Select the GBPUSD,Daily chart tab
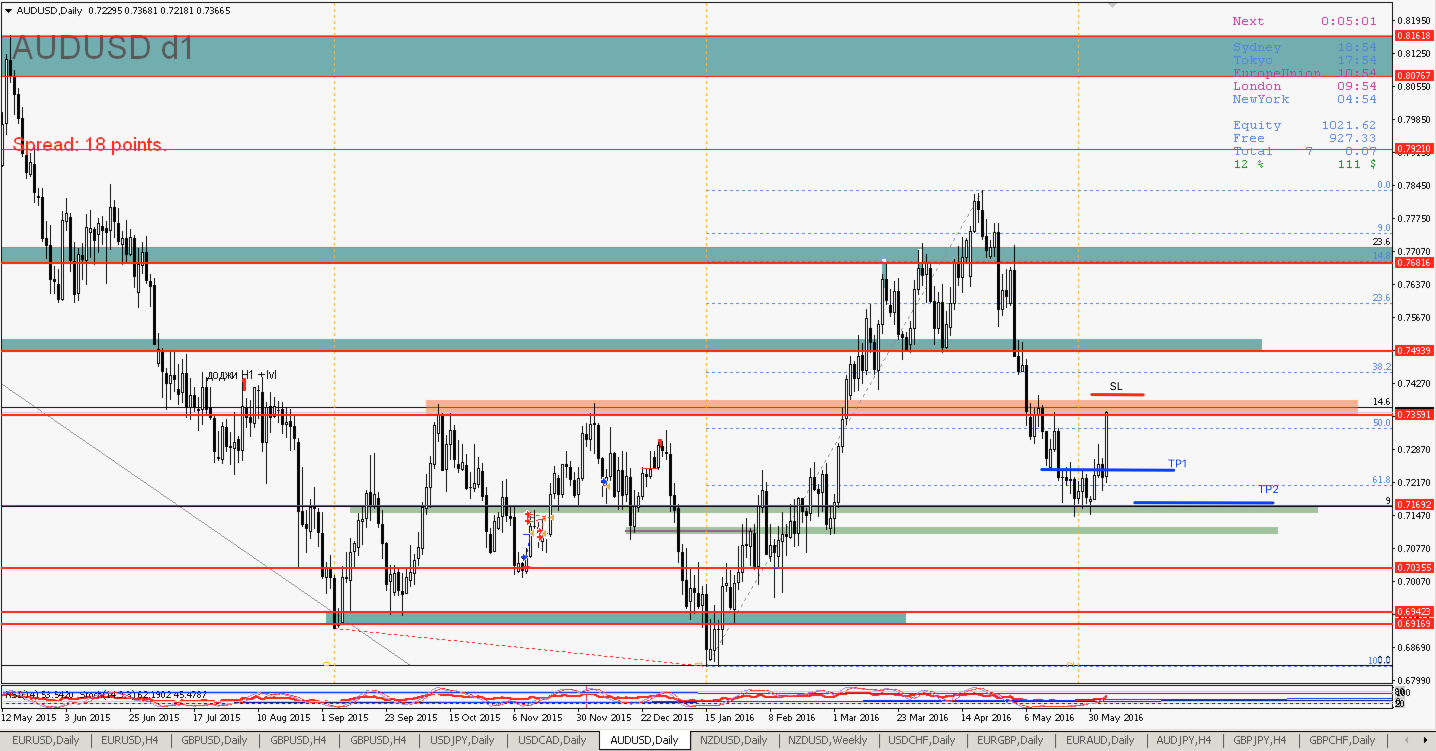 point(215,741)
